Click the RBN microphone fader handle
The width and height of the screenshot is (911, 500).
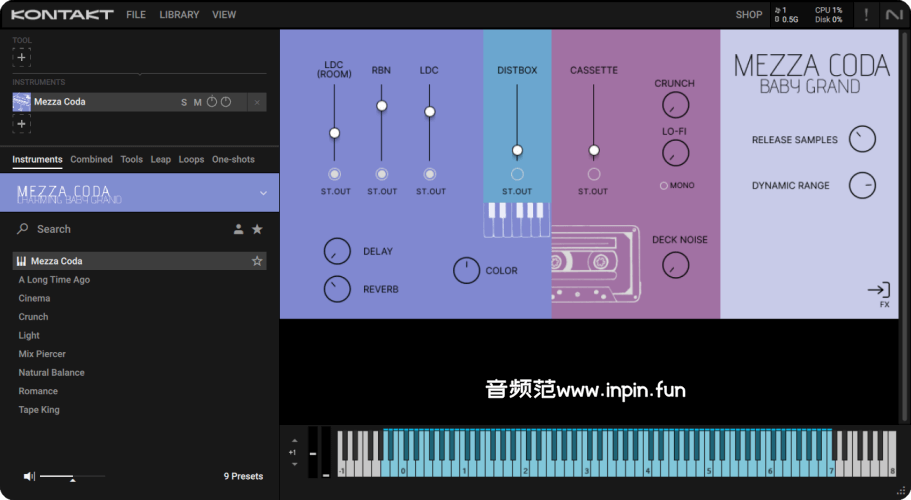381,105
